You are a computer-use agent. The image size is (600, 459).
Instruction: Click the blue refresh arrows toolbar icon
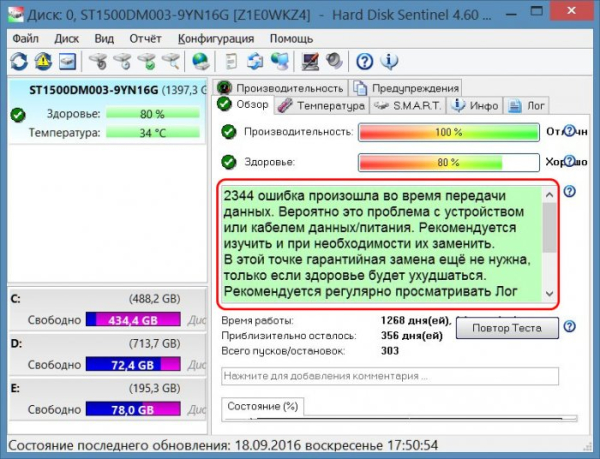coord(20,62)
